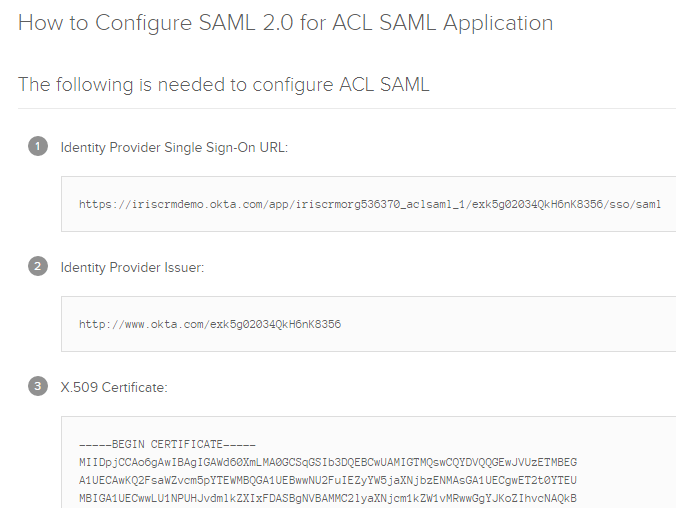
Task: Click the step 2 number badge
Action: point(38,266)
